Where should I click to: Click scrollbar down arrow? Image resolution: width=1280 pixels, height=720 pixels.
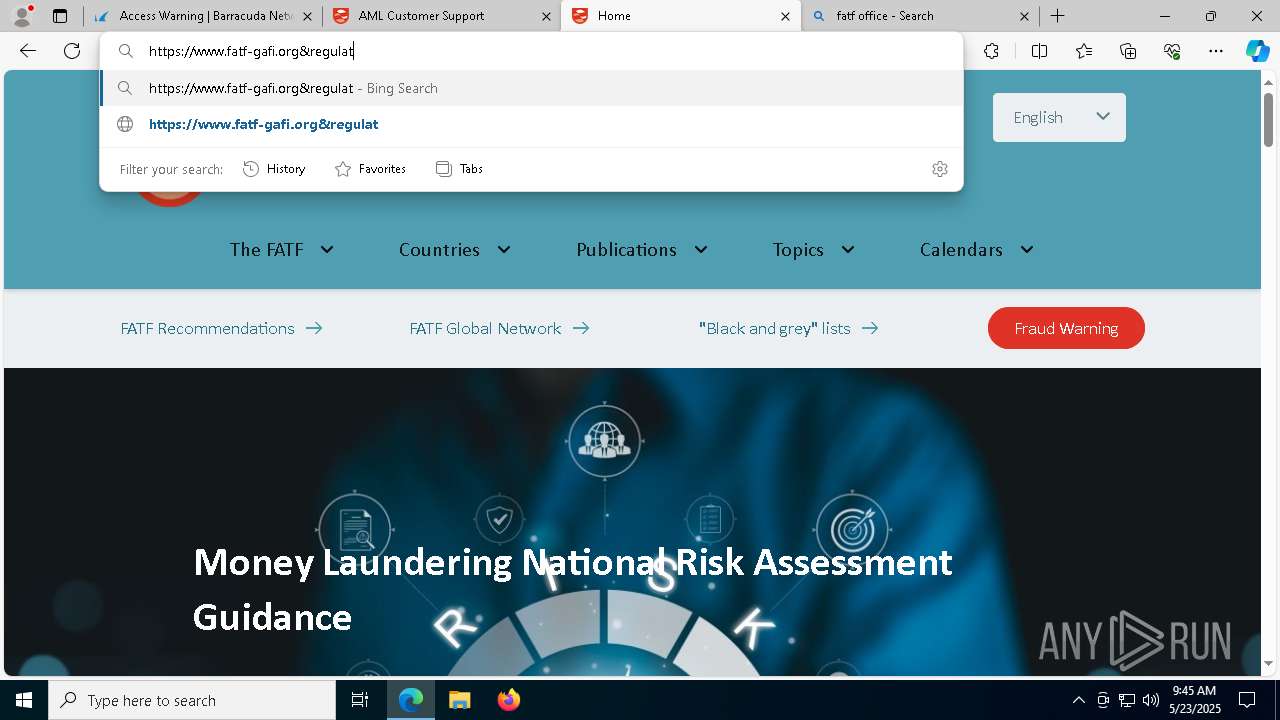click(x=1268, y=663)
